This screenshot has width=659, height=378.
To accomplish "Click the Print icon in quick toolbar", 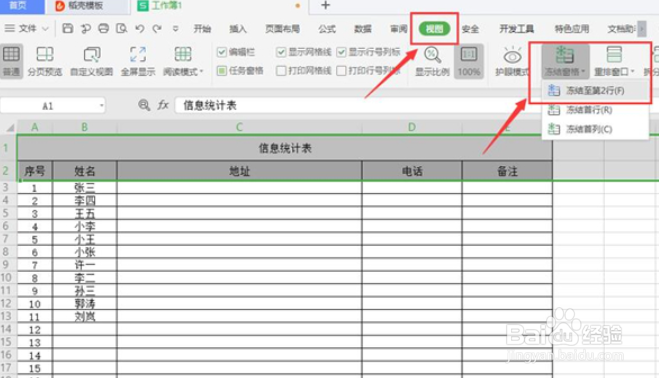I will point(103,29).
